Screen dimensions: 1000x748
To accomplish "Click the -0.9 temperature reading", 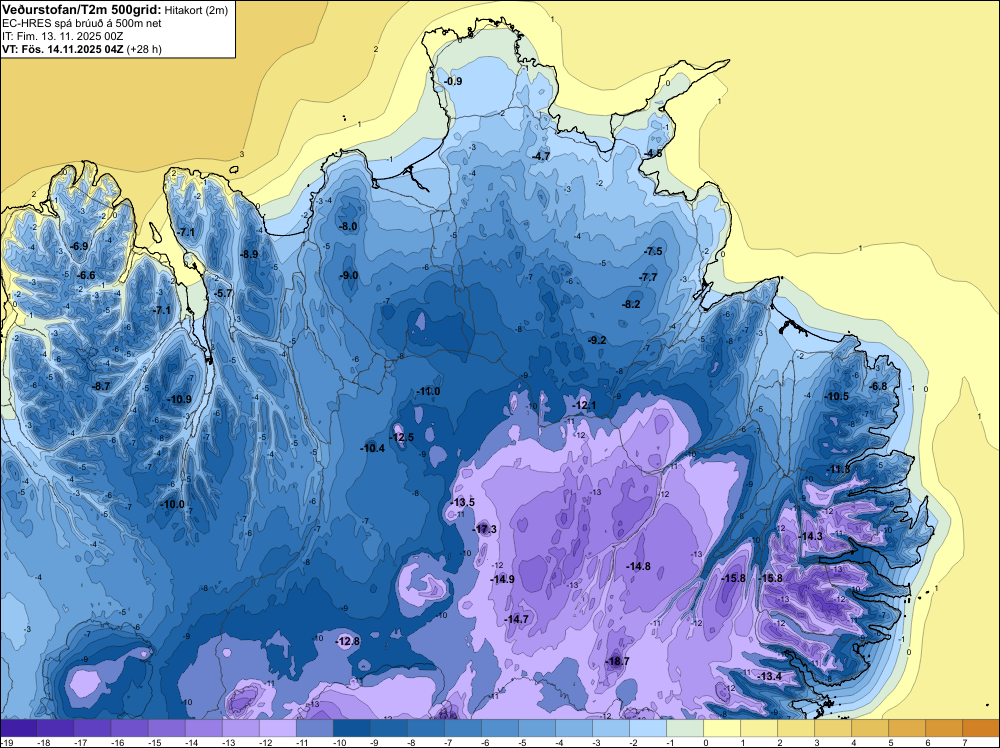I will click(x=453, y=81).
